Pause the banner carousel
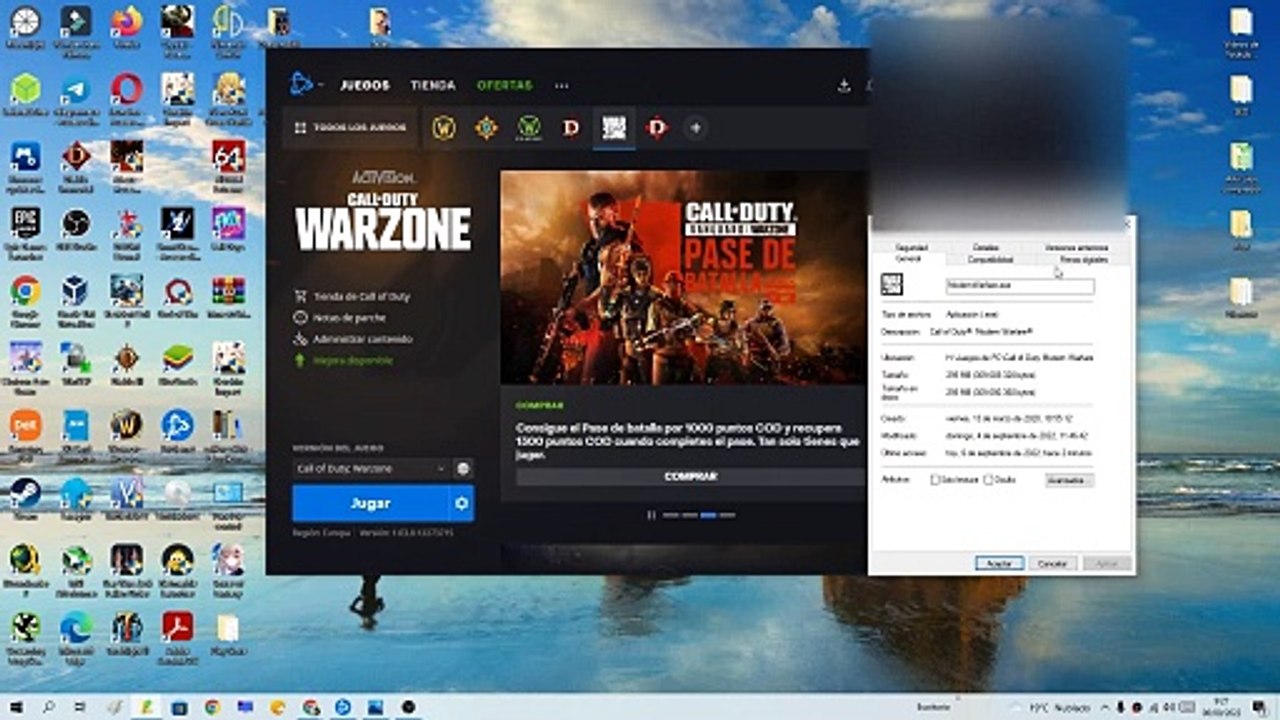Image resolution: width=1280 pixels, height=720 pixels. (651, 515)
